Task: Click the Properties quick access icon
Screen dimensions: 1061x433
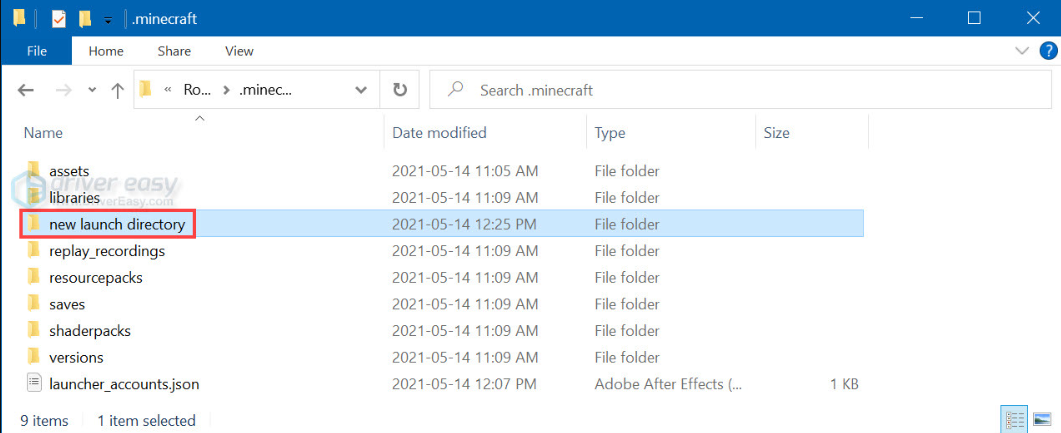Action: (59, 18)
